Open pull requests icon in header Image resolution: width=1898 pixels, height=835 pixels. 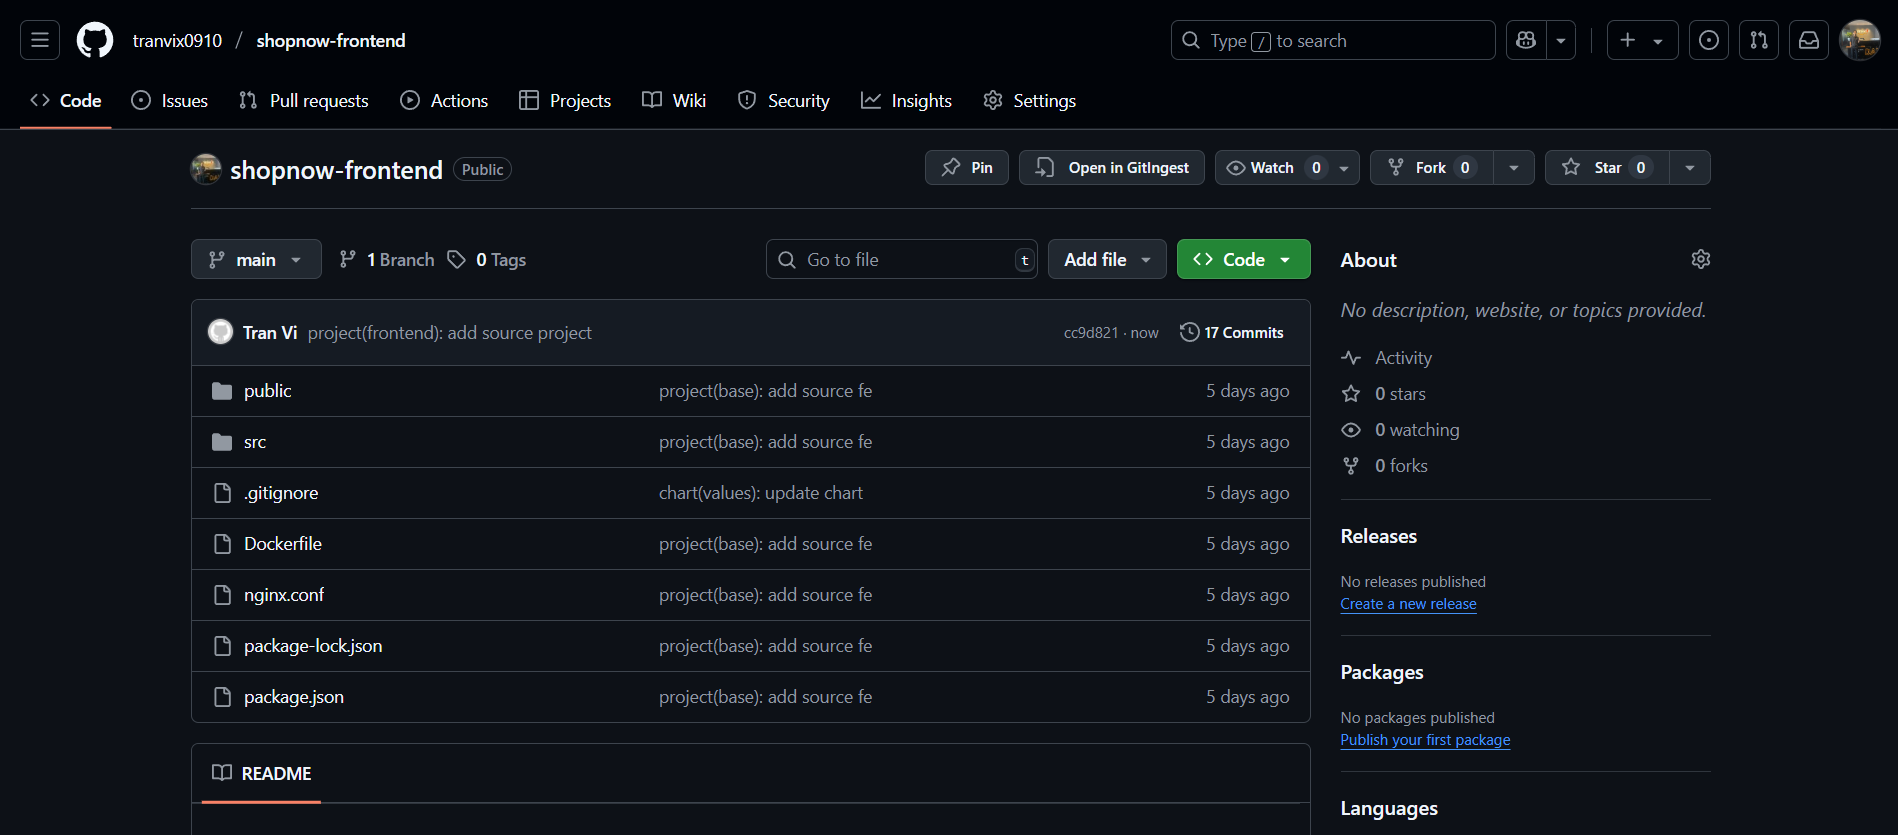click(x=1759, y=40)
